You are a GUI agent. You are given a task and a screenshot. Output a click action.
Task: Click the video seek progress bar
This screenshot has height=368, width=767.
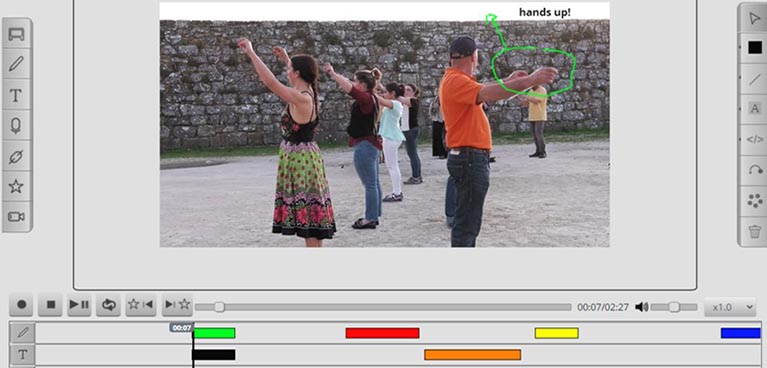coord(383,307)
